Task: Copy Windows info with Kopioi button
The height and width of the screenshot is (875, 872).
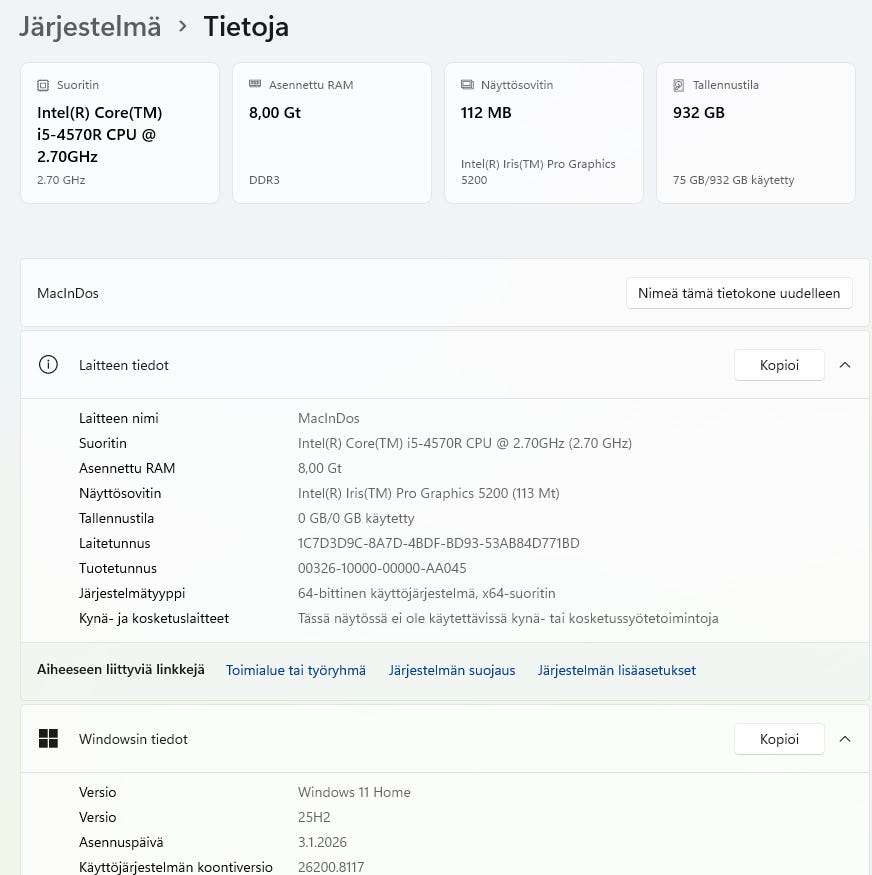Action: [779, 739]
